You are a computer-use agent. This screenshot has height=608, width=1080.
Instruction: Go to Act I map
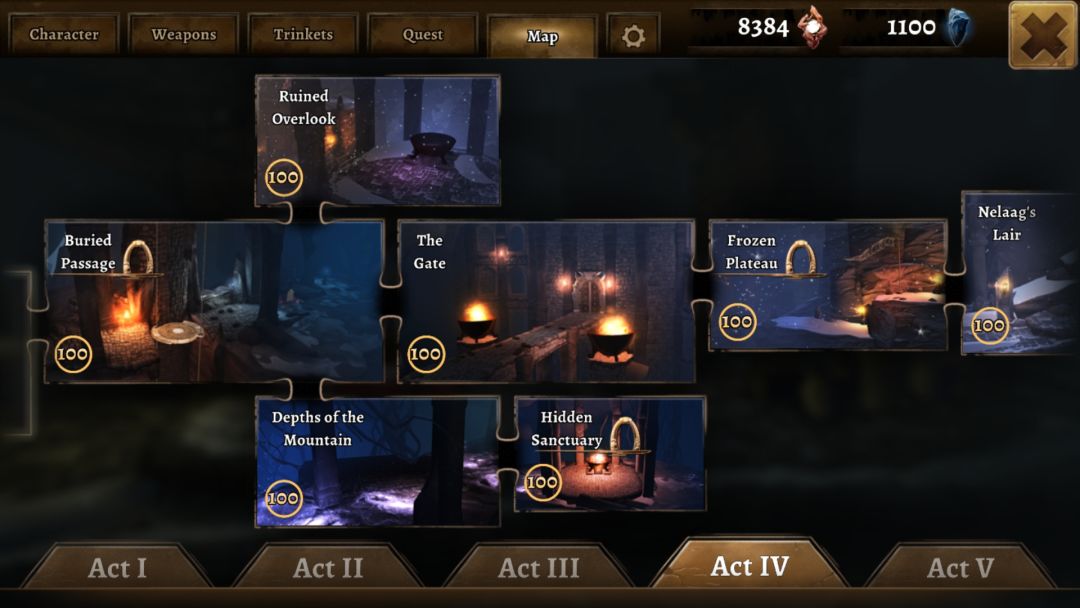coord(117,567)
